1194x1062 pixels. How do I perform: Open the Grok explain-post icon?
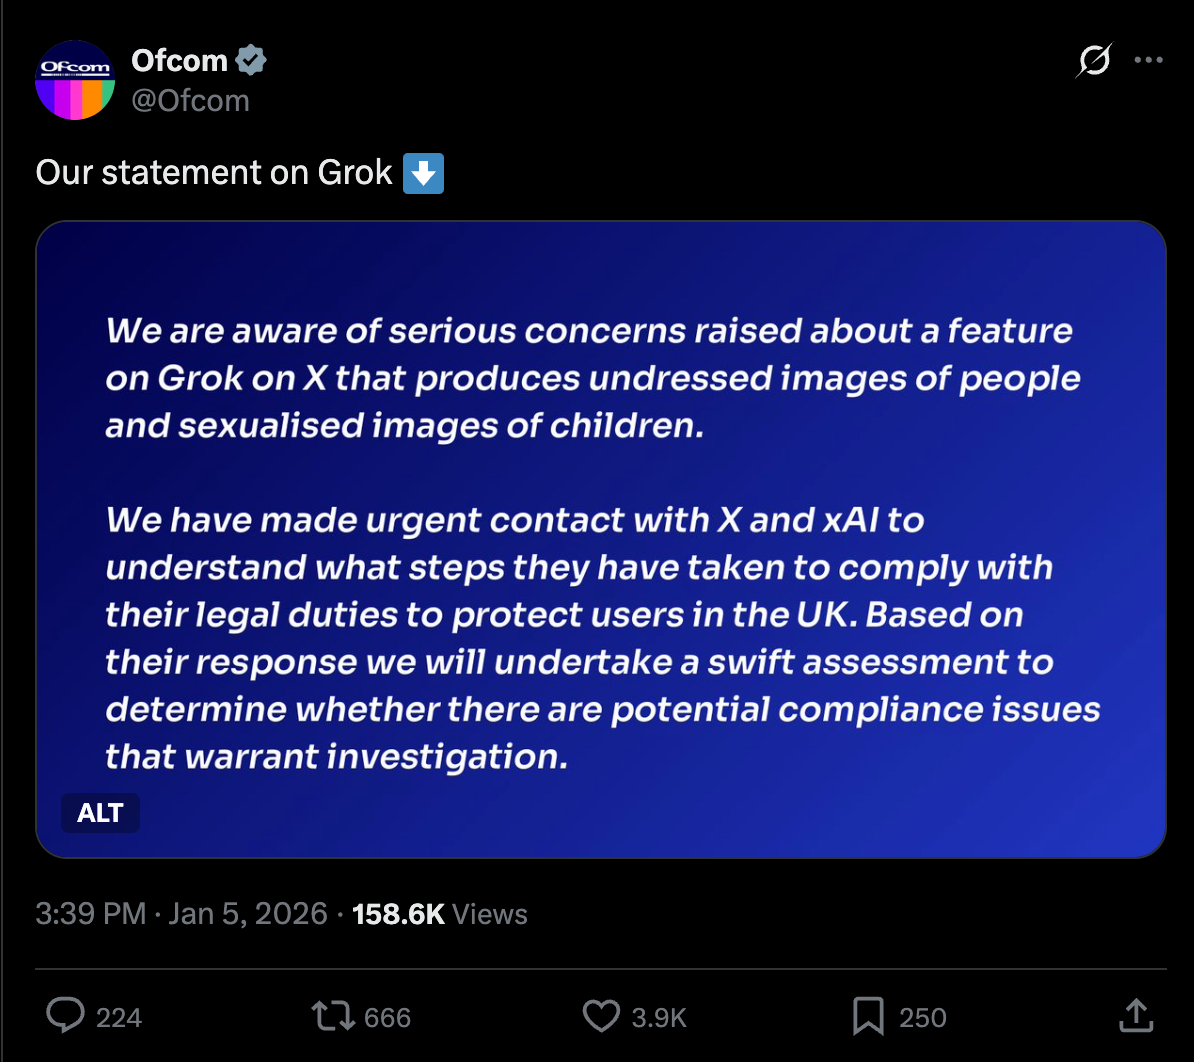point(1094,61)
